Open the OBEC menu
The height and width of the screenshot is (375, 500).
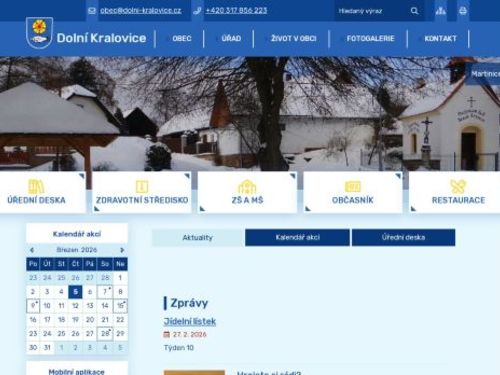[182, 39]
